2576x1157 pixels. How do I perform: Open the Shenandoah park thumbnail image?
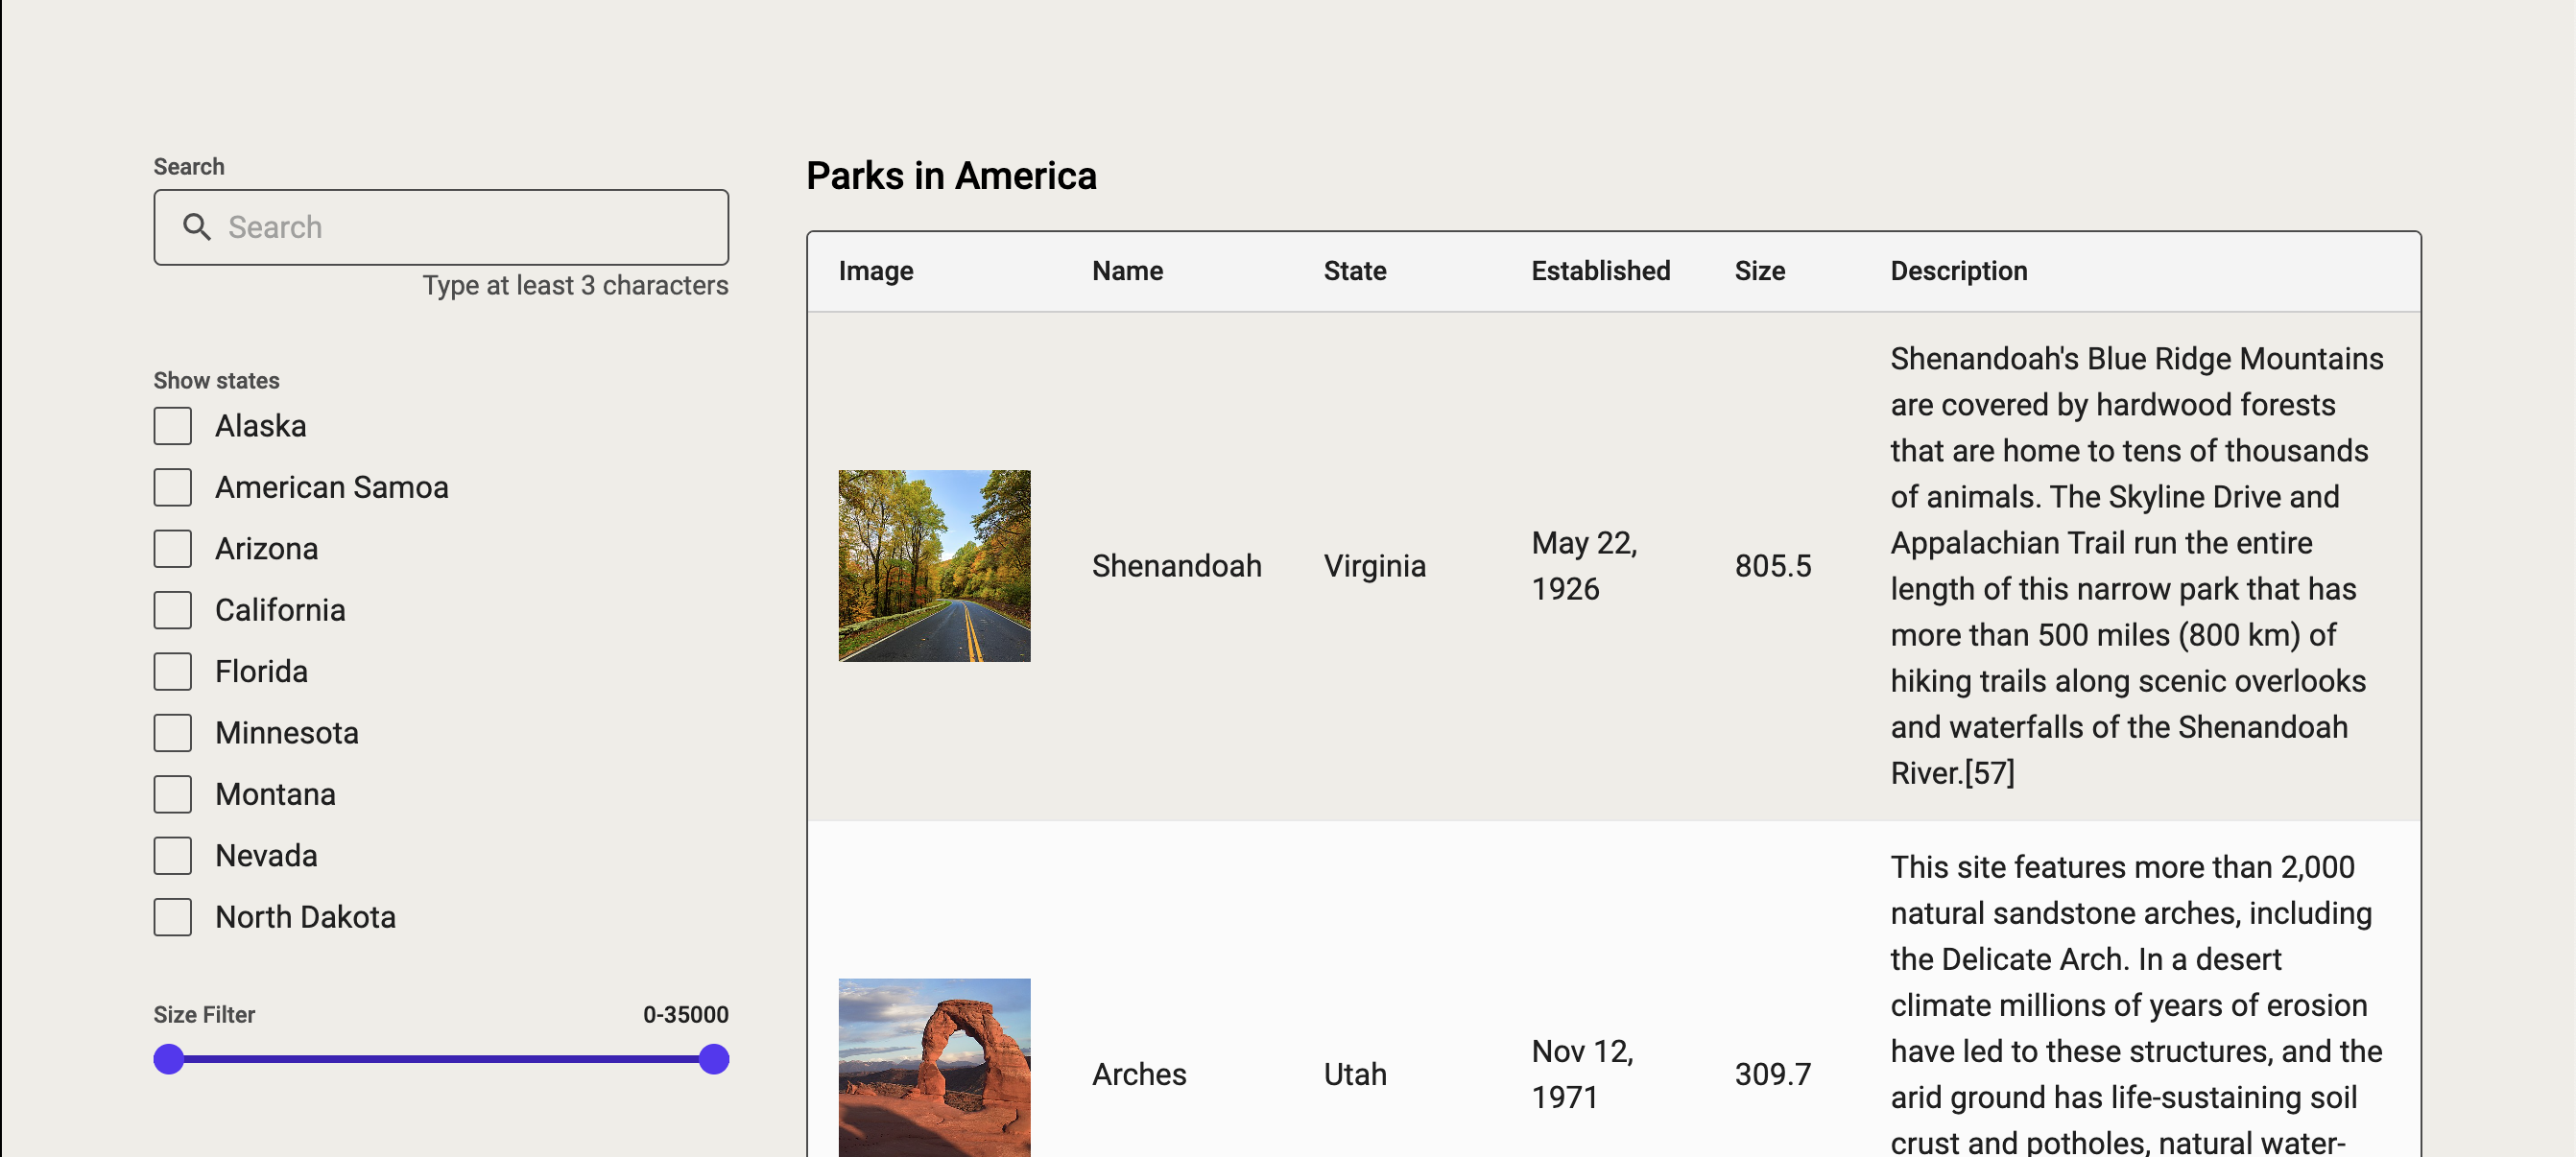(934, 566)
